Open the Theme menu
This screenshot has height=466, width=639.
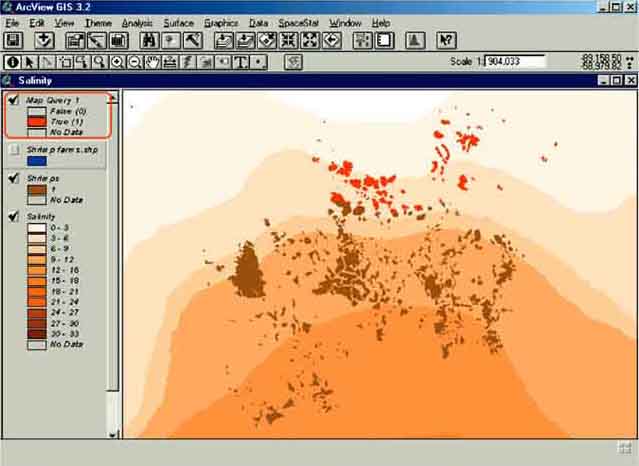tap(98, 22)
